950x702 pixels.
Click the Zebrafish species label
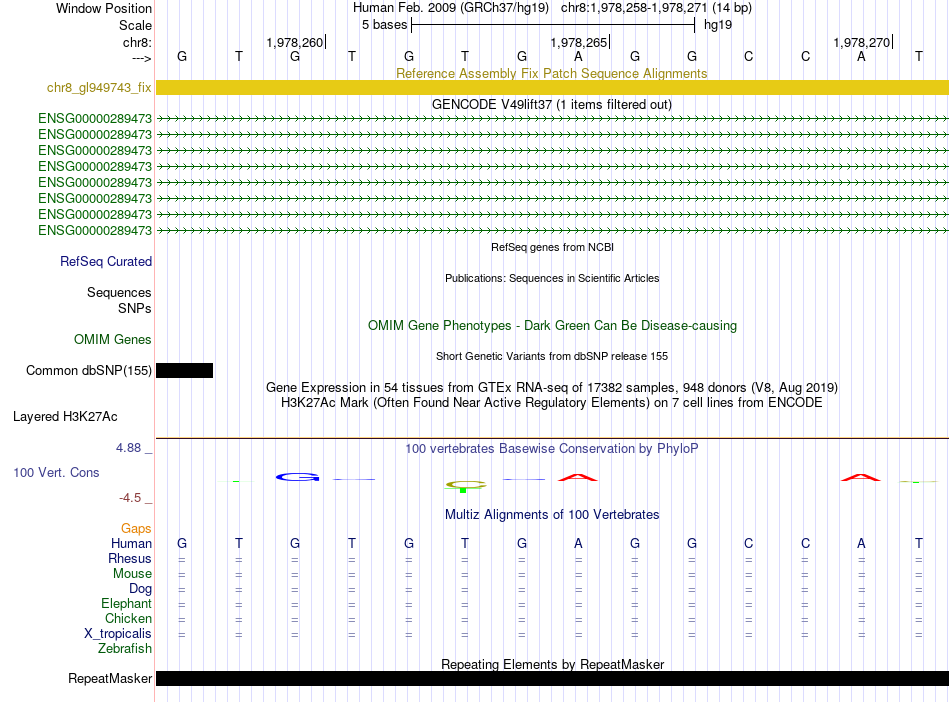coord(125,649)
